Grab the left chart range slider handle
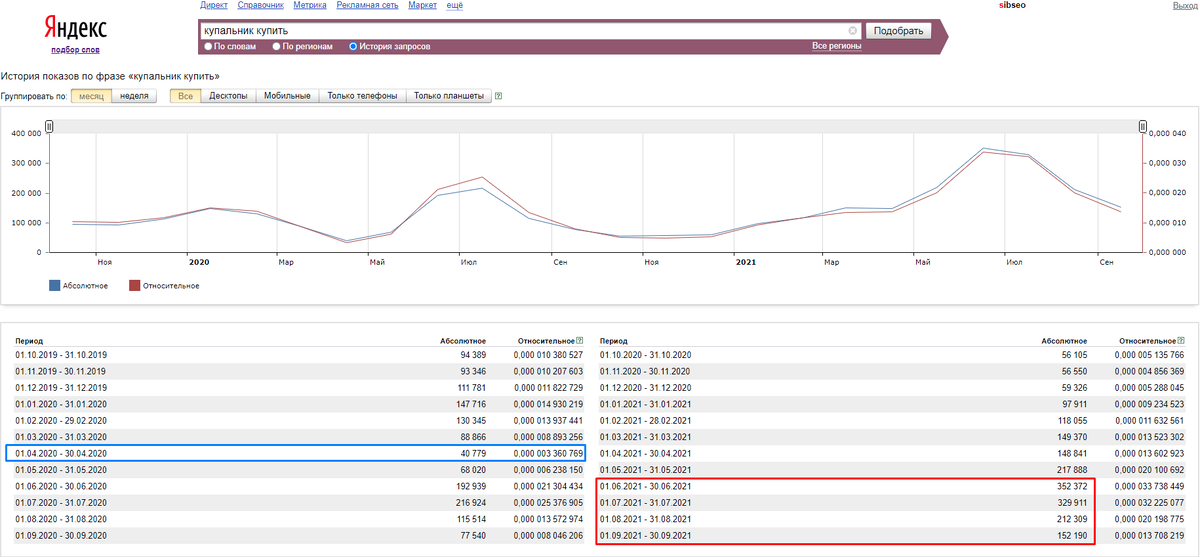Image resolution: width=1200 pixels, height=557 pixels. pyautogui.click(x=49, y=126)
